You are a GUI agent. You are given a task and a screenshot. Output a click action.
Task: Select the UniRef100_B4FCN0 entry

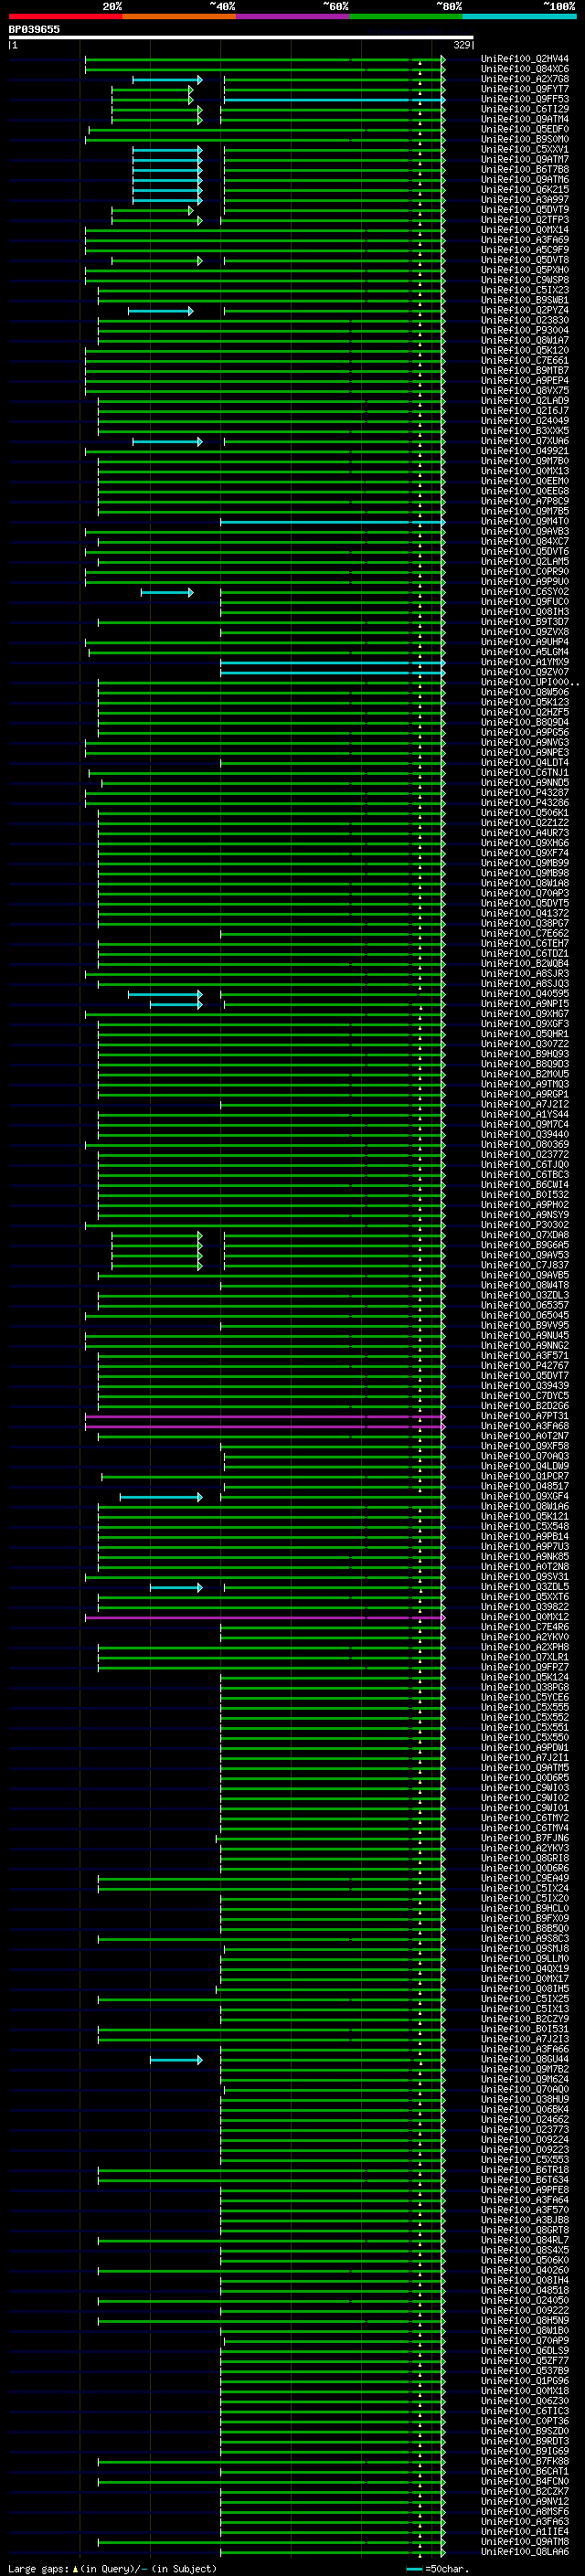click(x=525, y=2482)
